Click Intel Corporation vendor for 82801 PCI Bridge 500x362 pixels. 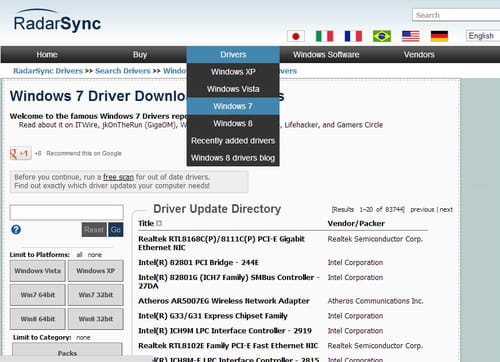click(355, 262)
